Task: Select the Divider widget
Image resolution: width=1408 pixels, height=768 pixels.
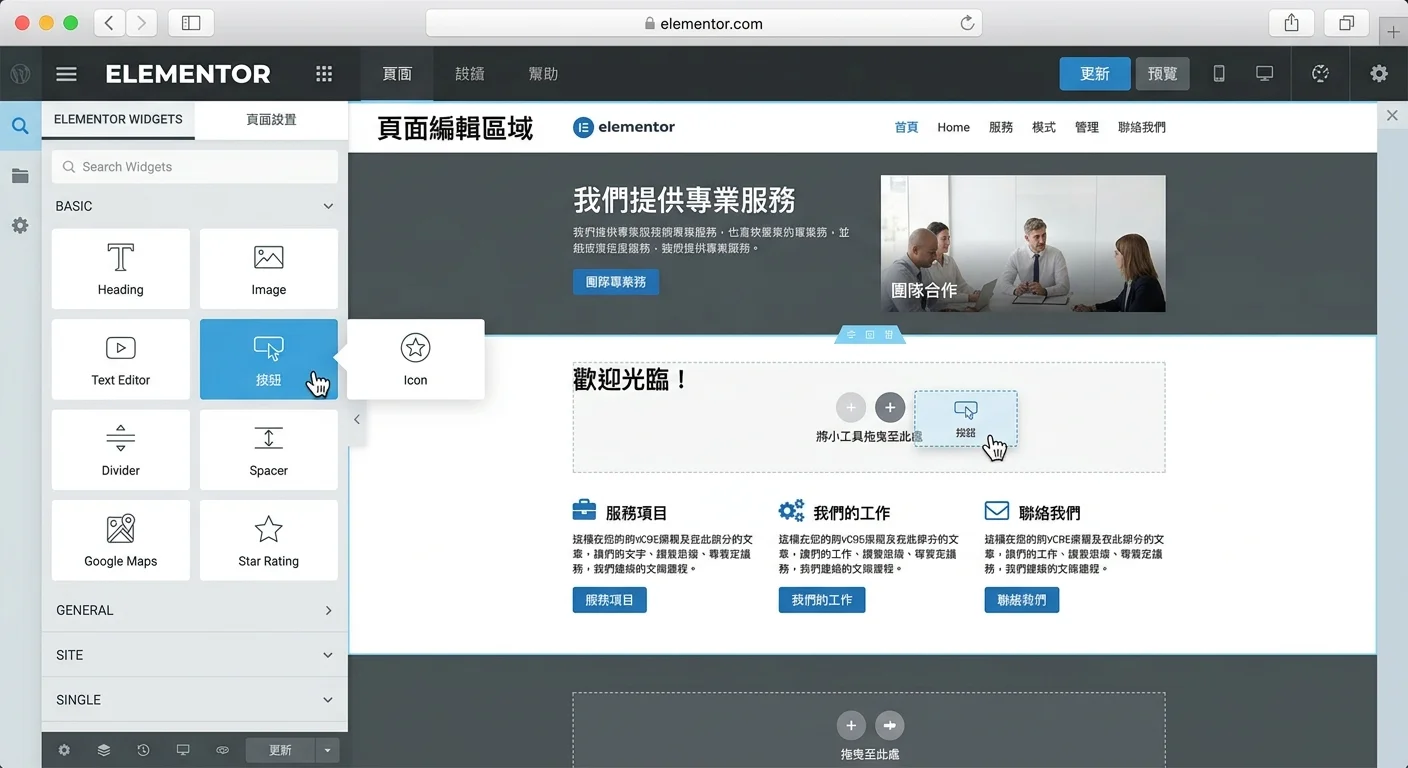Action: point(120,449)
